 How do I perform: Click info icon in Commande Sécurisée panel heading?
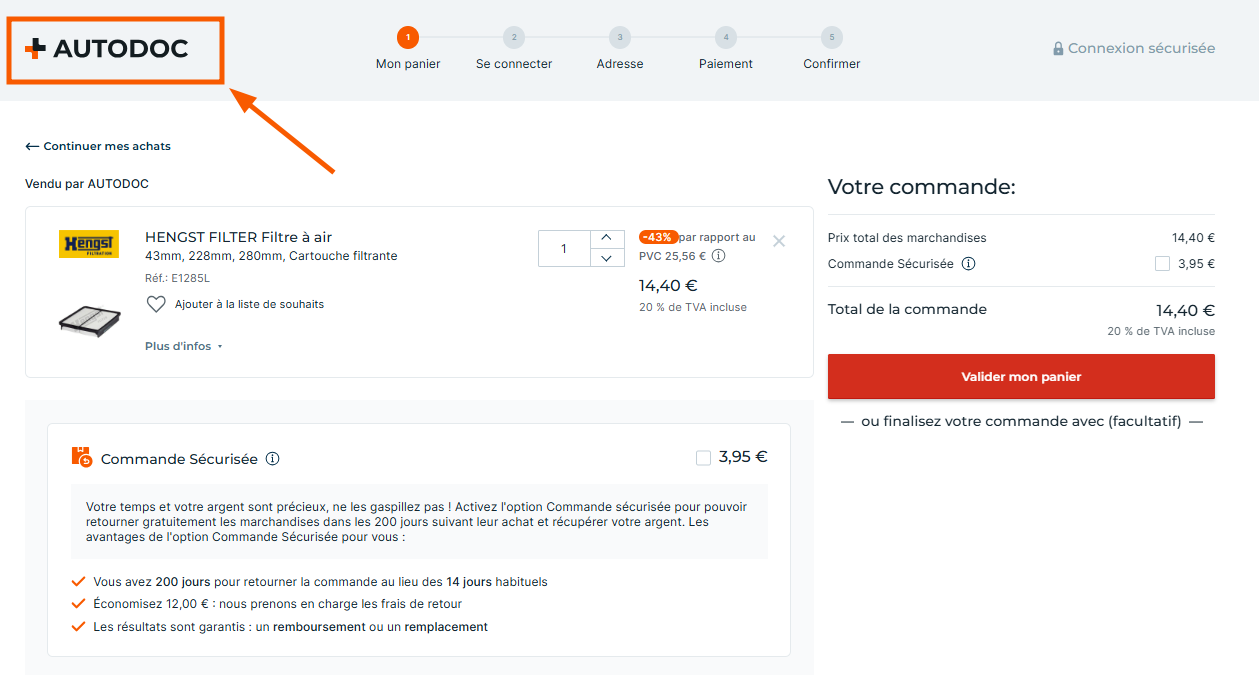click(273, 459)
